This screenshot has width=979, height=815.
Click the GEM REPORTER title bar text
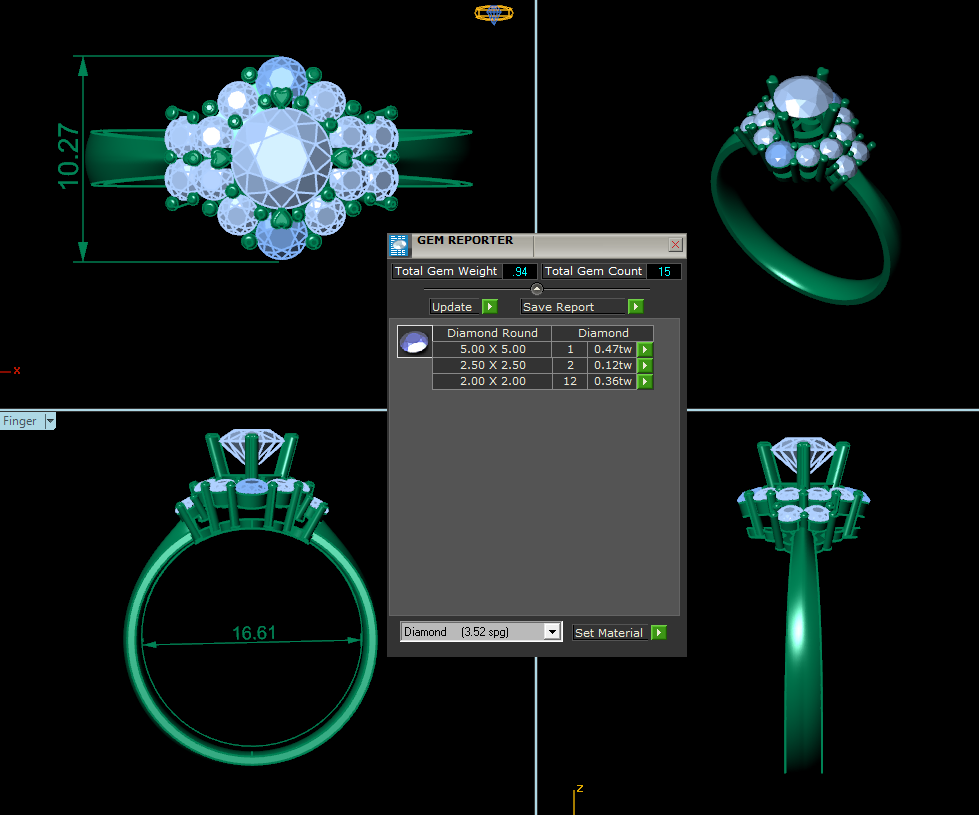pos(465,240)
